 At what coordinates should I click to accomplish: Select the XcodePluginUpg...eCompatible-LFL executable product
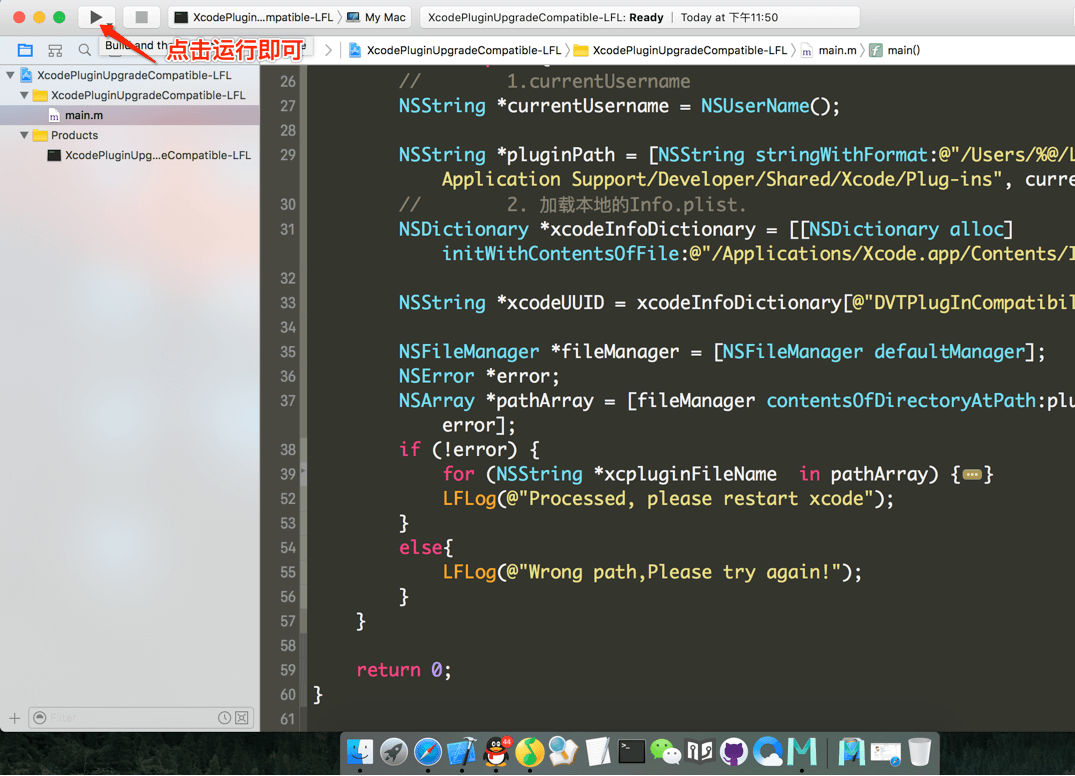[x=130, y=155]
